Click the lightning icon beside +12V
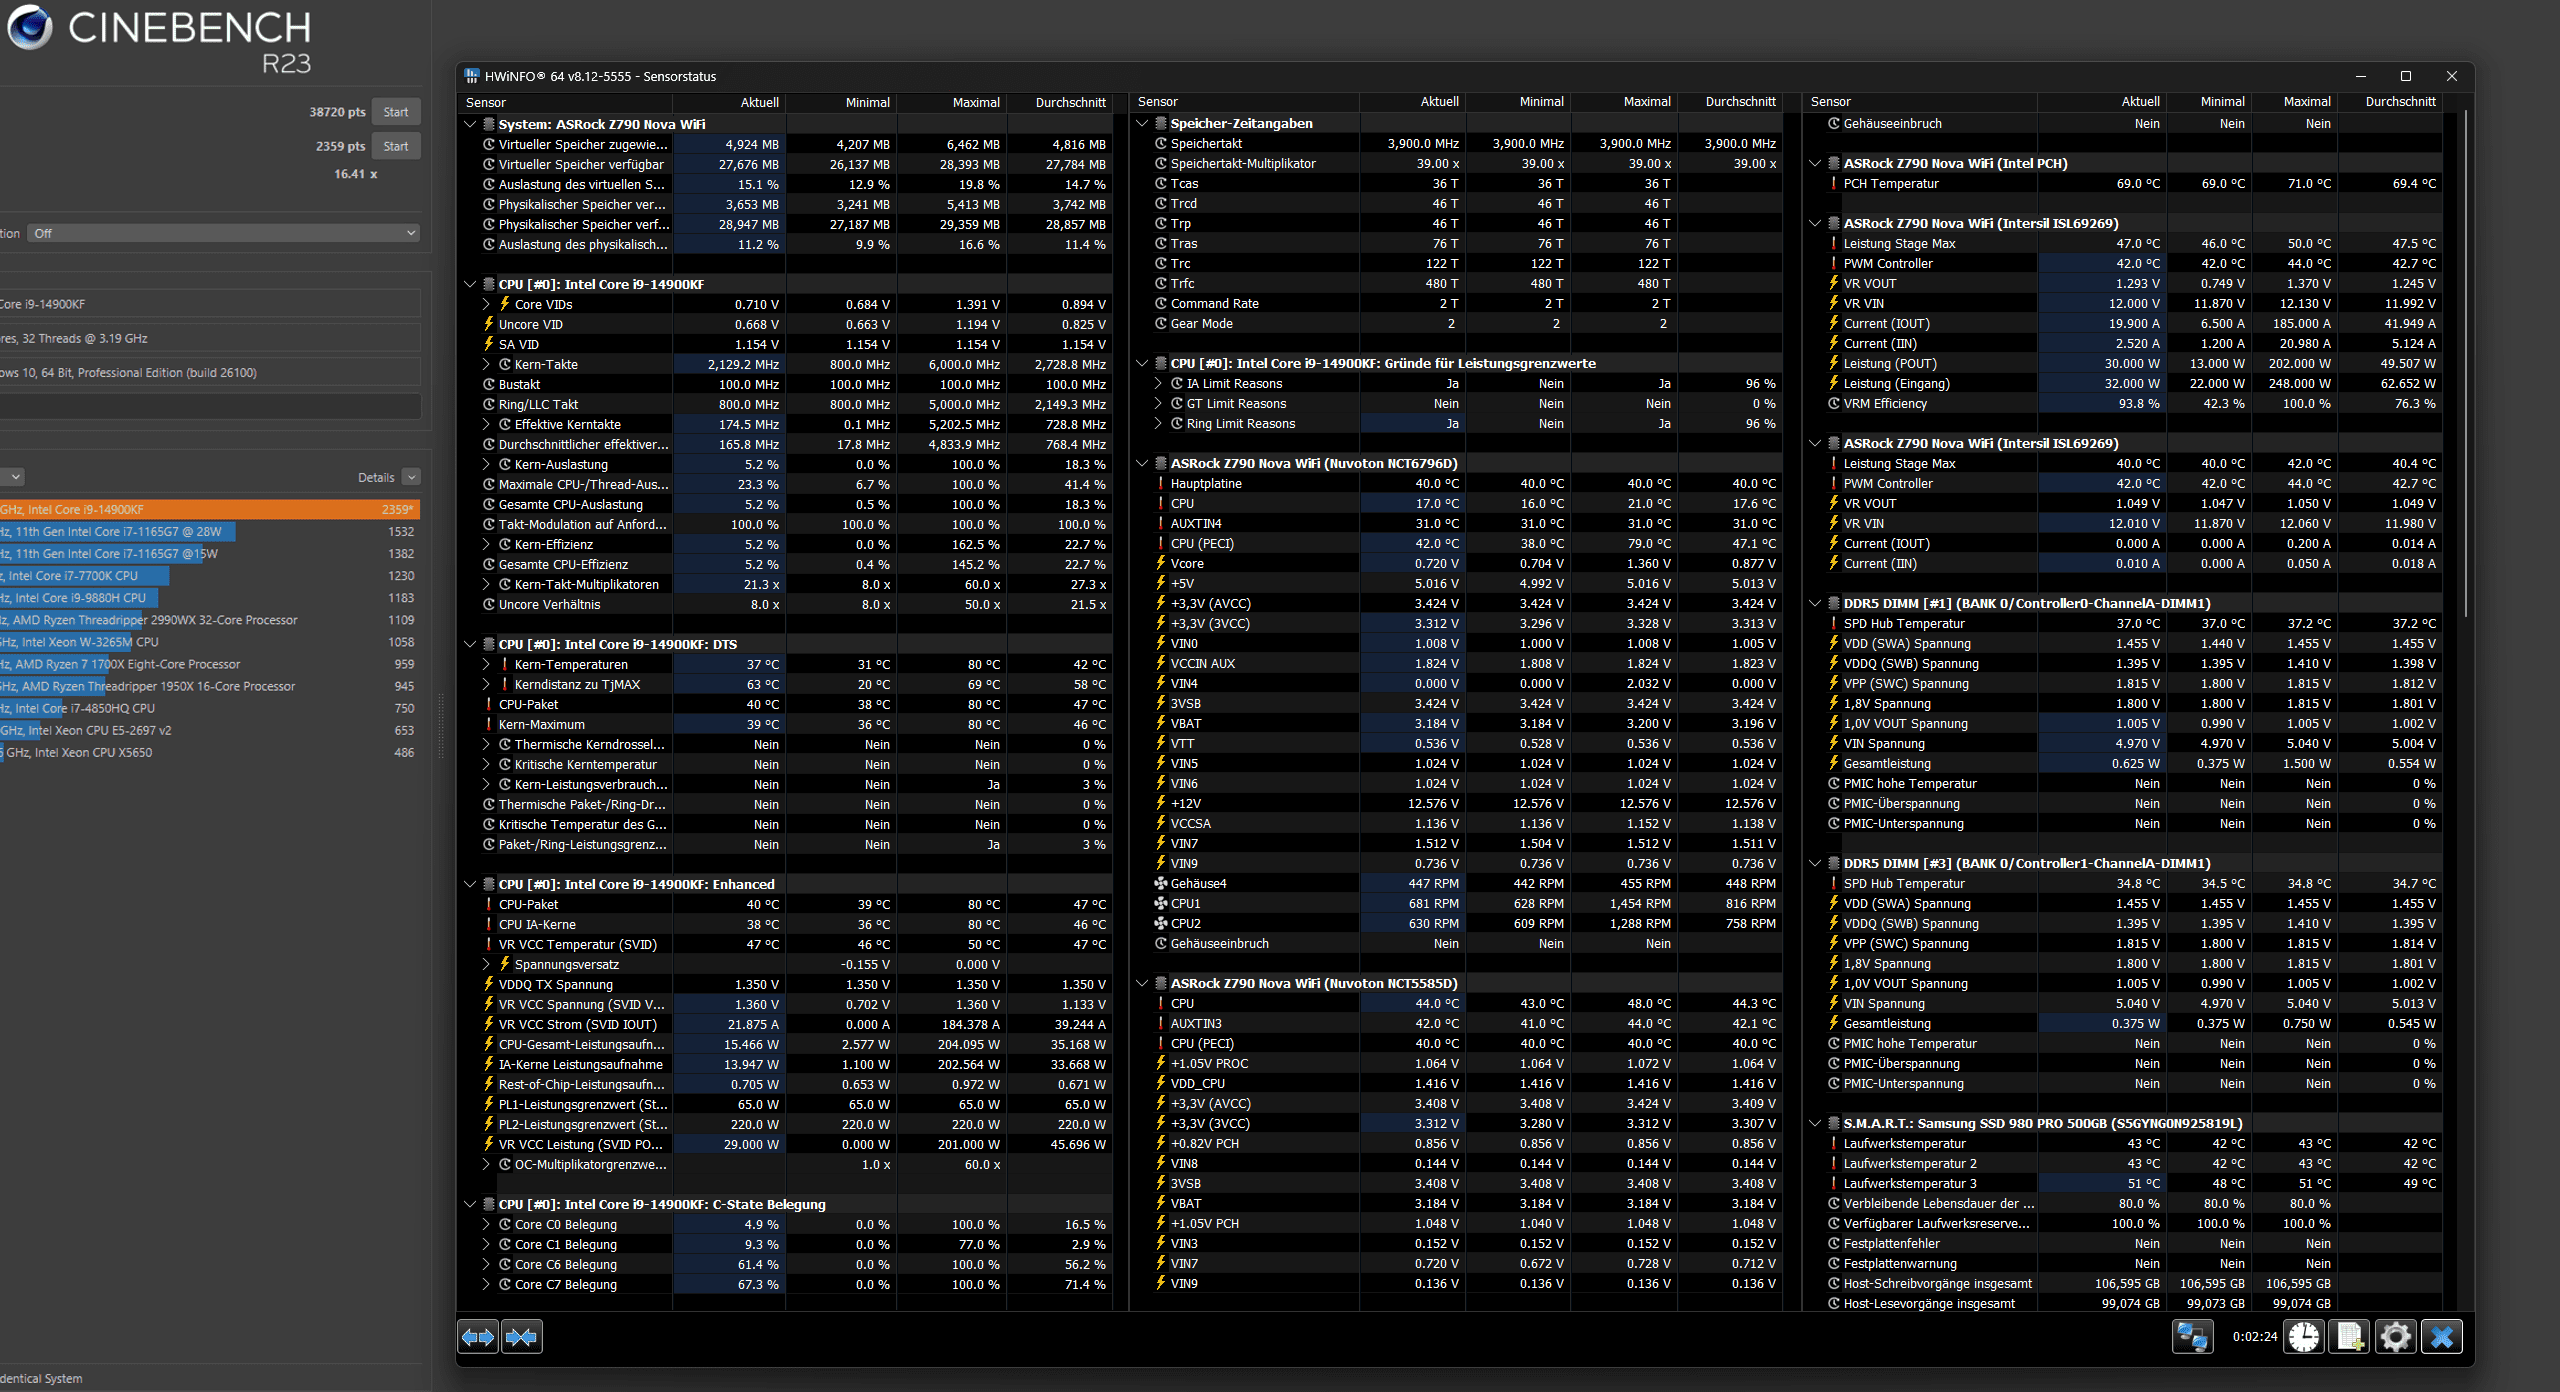The height and width of the screenshot is (1392, 2560). (x=1161, y=803)
